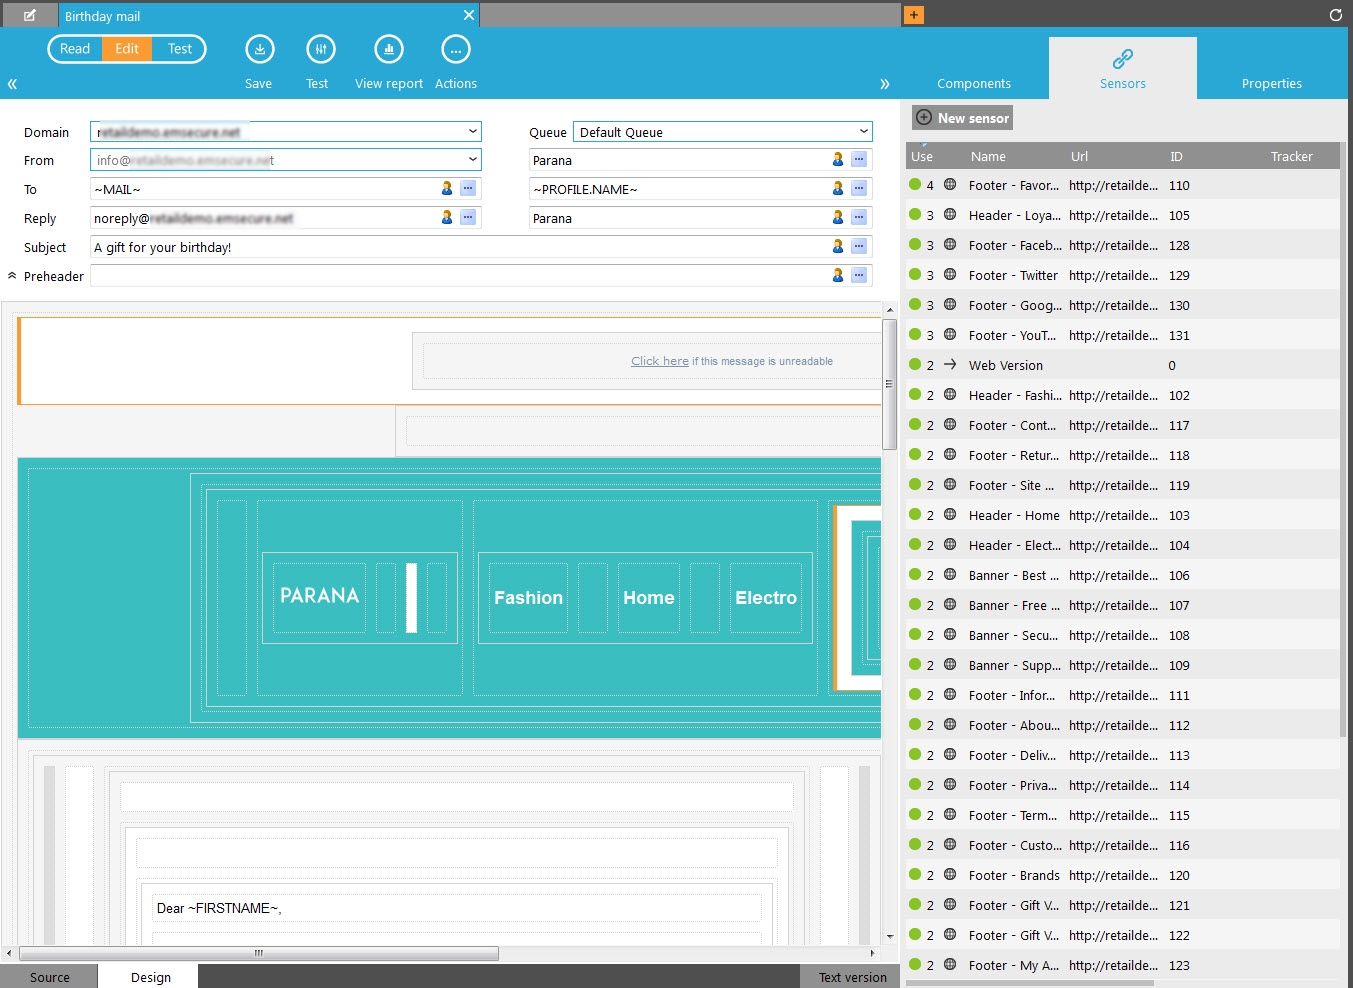Click the horizontal scrollbar under the design

[x=258, y=953]
